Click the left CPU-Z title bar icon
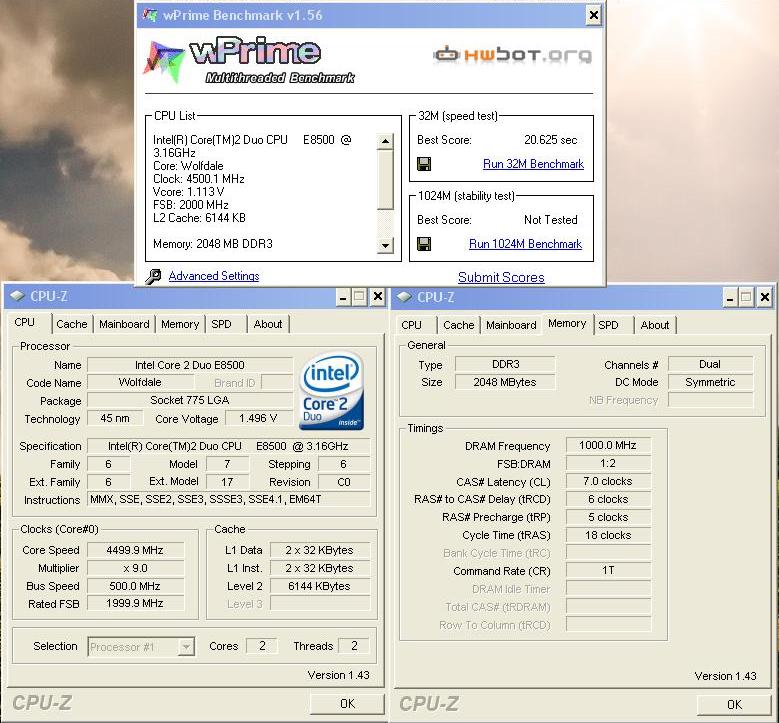The width and height of the screenshot is (779, 723). tap(17, 296)
